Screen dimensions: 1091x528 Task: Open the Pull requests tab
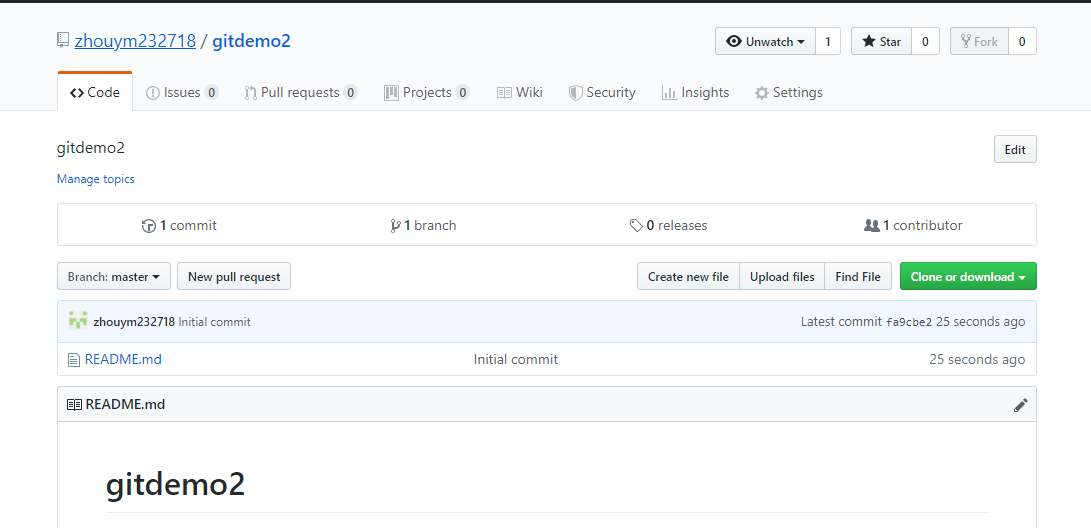(x=301, y=93)
